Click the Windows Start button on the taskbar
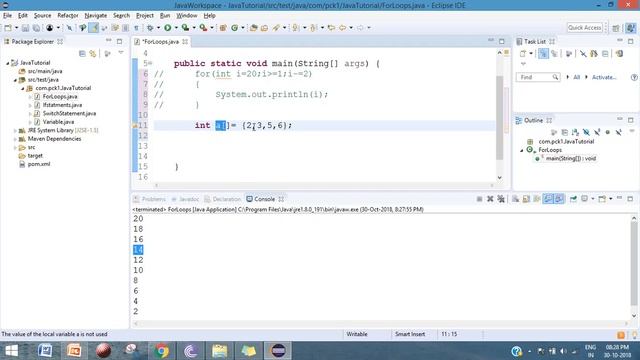 11,351
